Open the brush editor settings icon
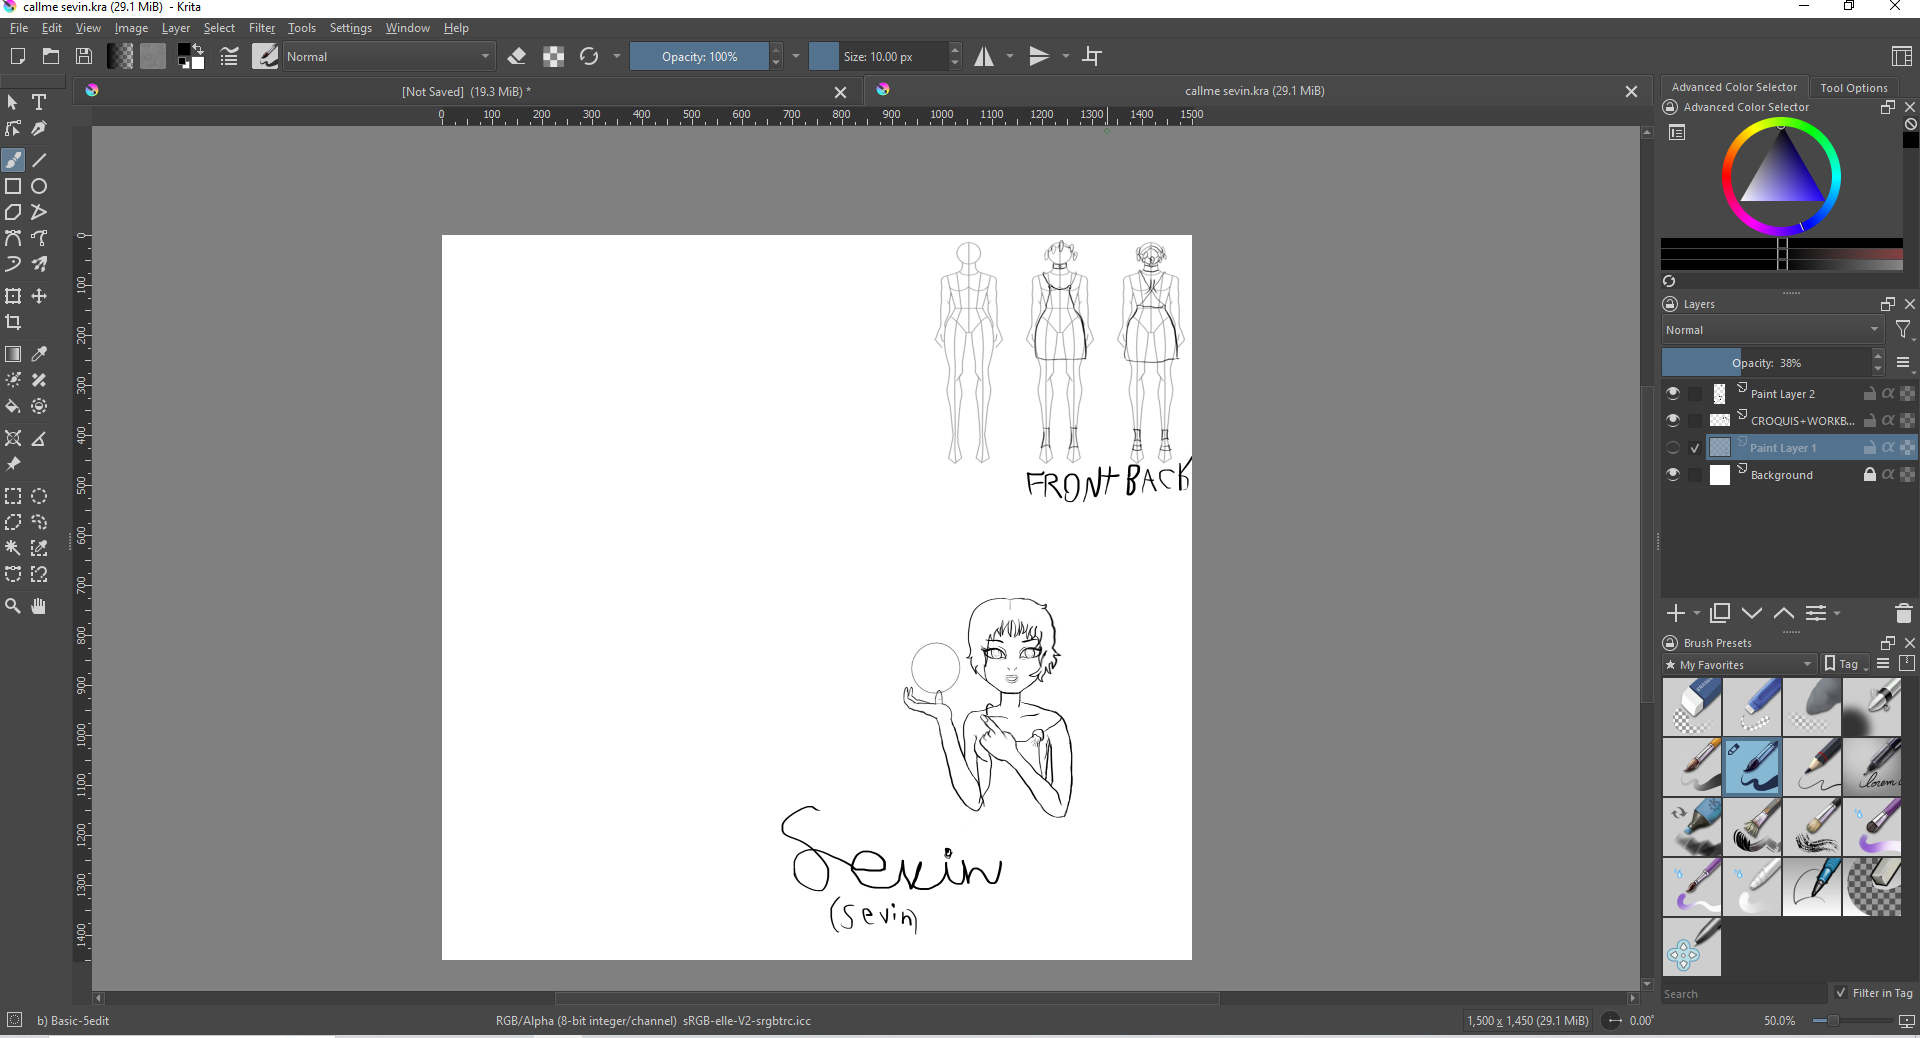Image resolution: width=1920 pixels, height=1038 pixels. click(x=229, y=56)
